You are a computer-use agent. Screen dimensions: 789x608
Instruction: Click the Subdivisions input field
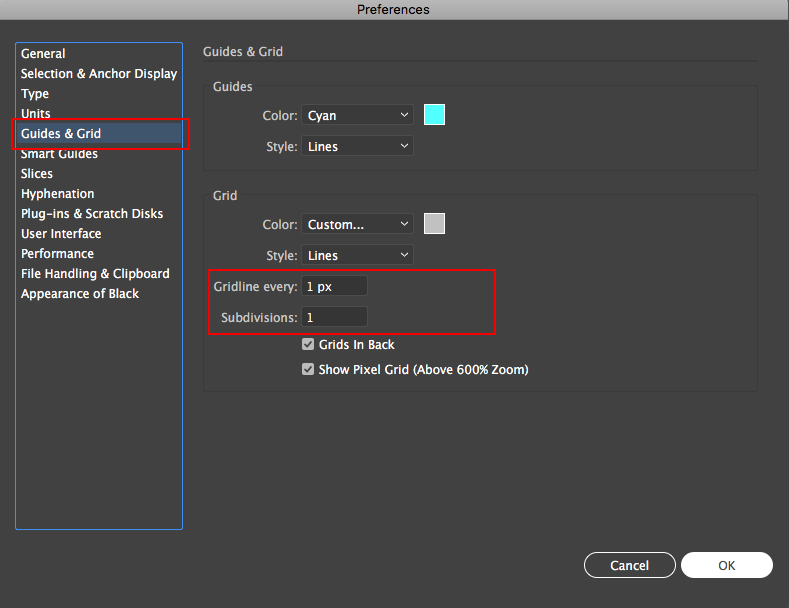click(334, 317)
